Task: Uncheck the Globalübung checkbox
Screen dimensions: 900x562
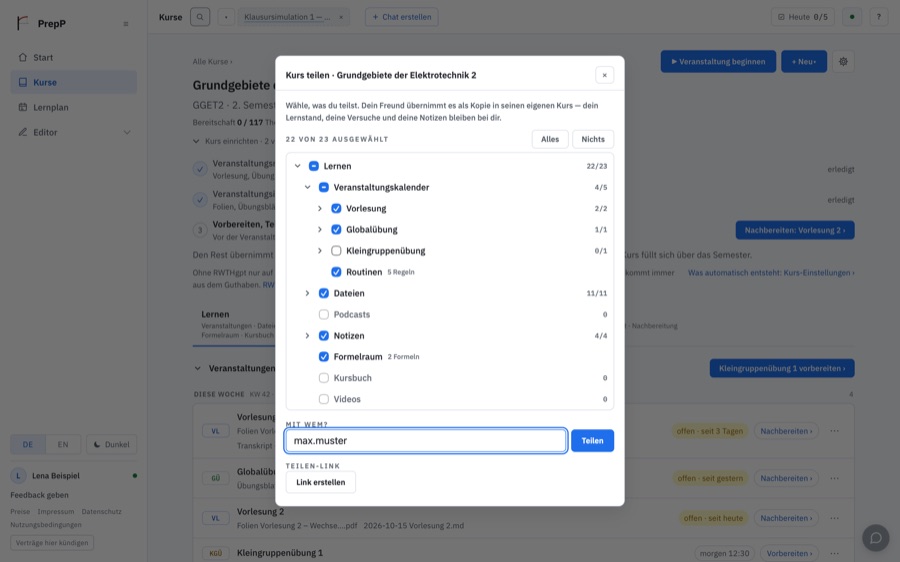Action: pyautogui.click(x=336, y=230)
